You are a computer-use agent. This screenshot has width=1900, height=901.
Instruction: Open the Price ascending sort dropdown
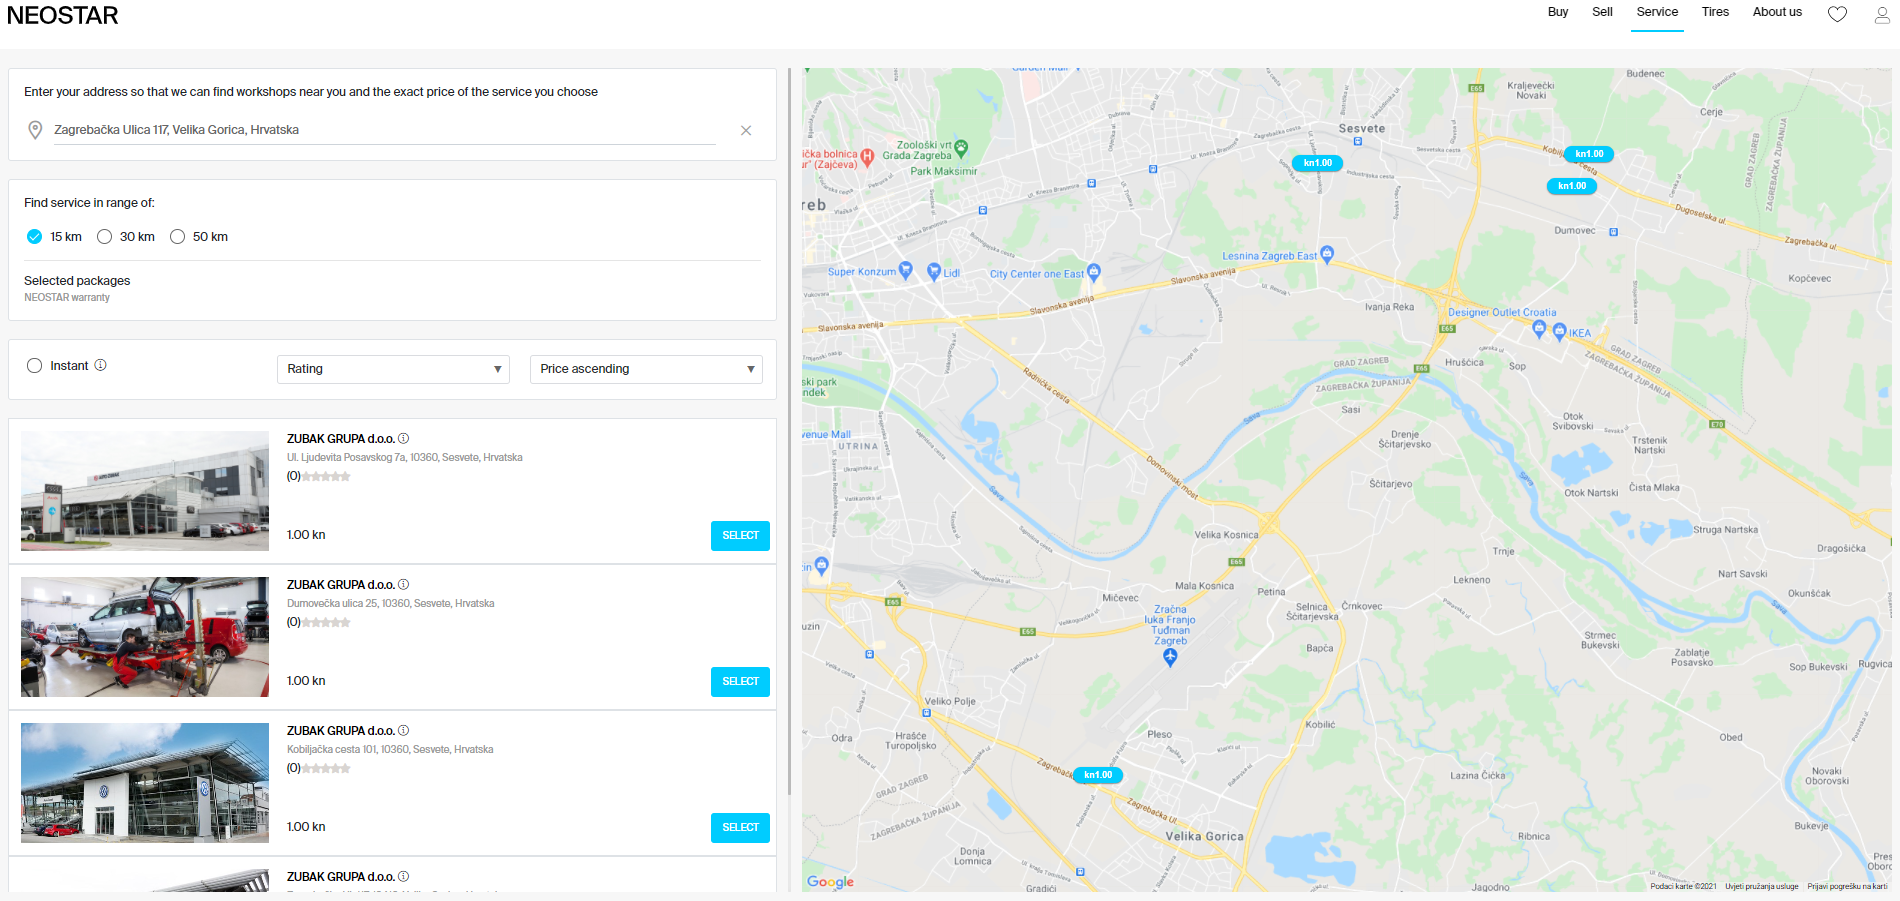[646, 369]
